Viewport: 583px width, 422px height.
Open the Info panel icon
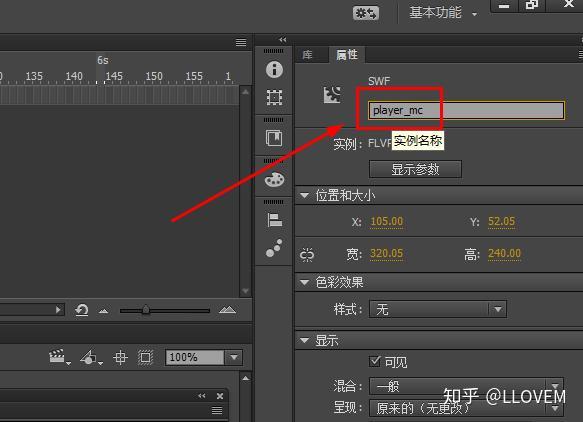274,70
